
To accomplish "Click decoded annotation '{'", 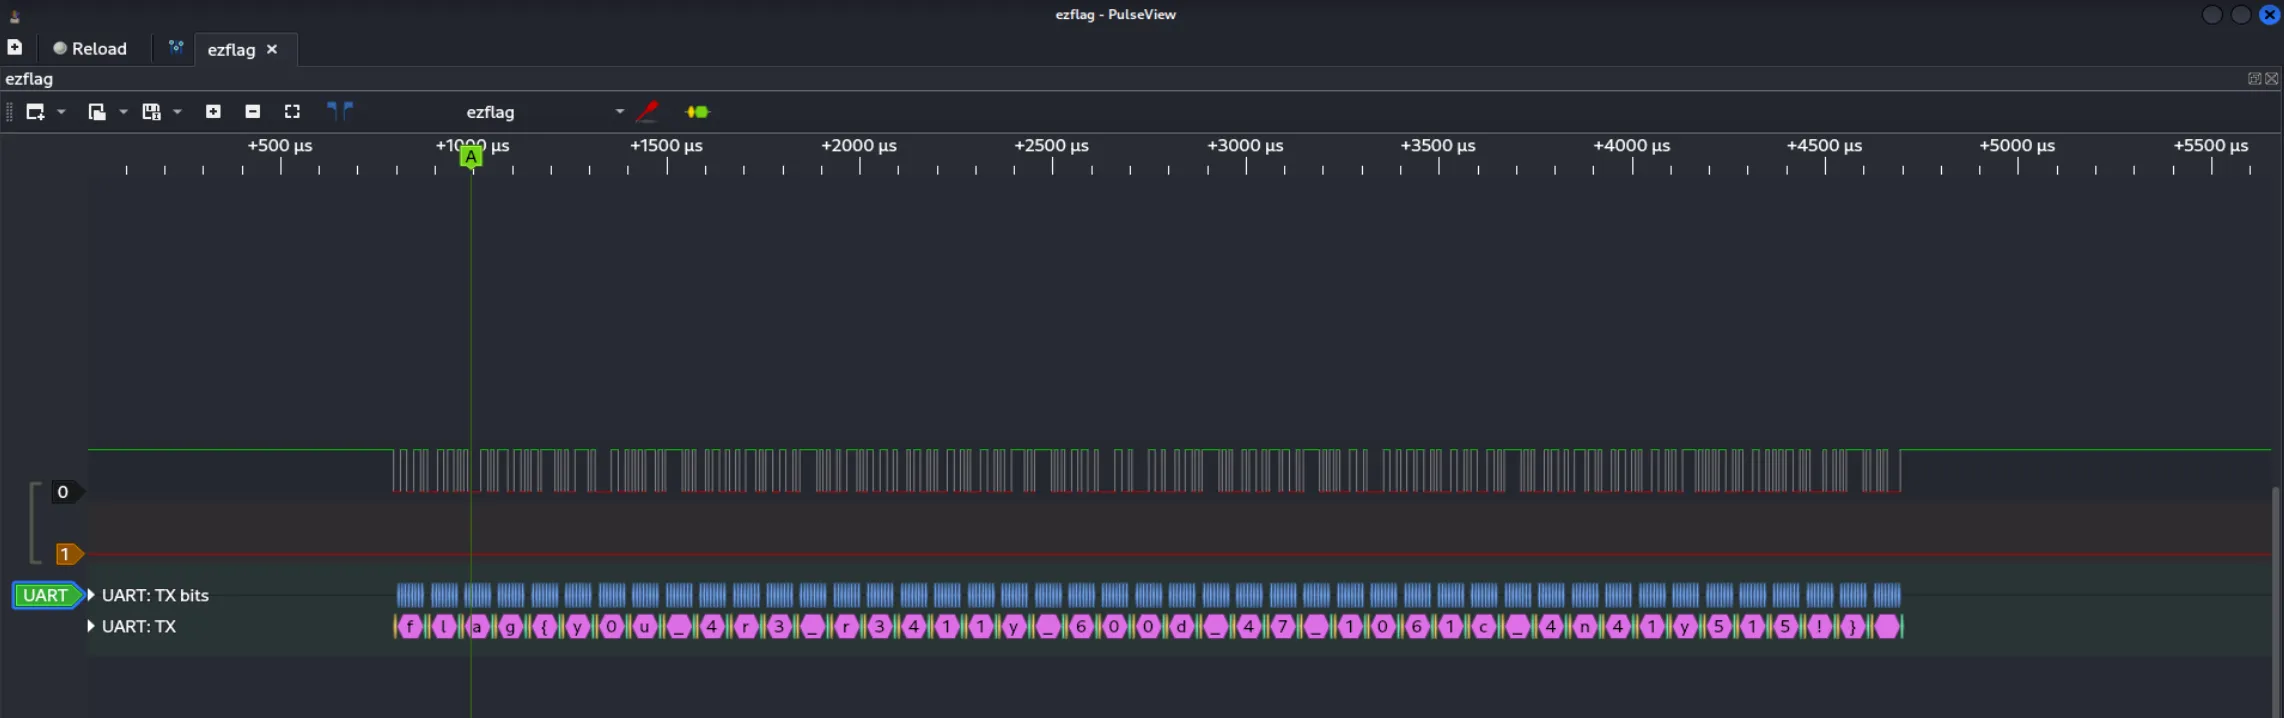I will pos(544,627).
